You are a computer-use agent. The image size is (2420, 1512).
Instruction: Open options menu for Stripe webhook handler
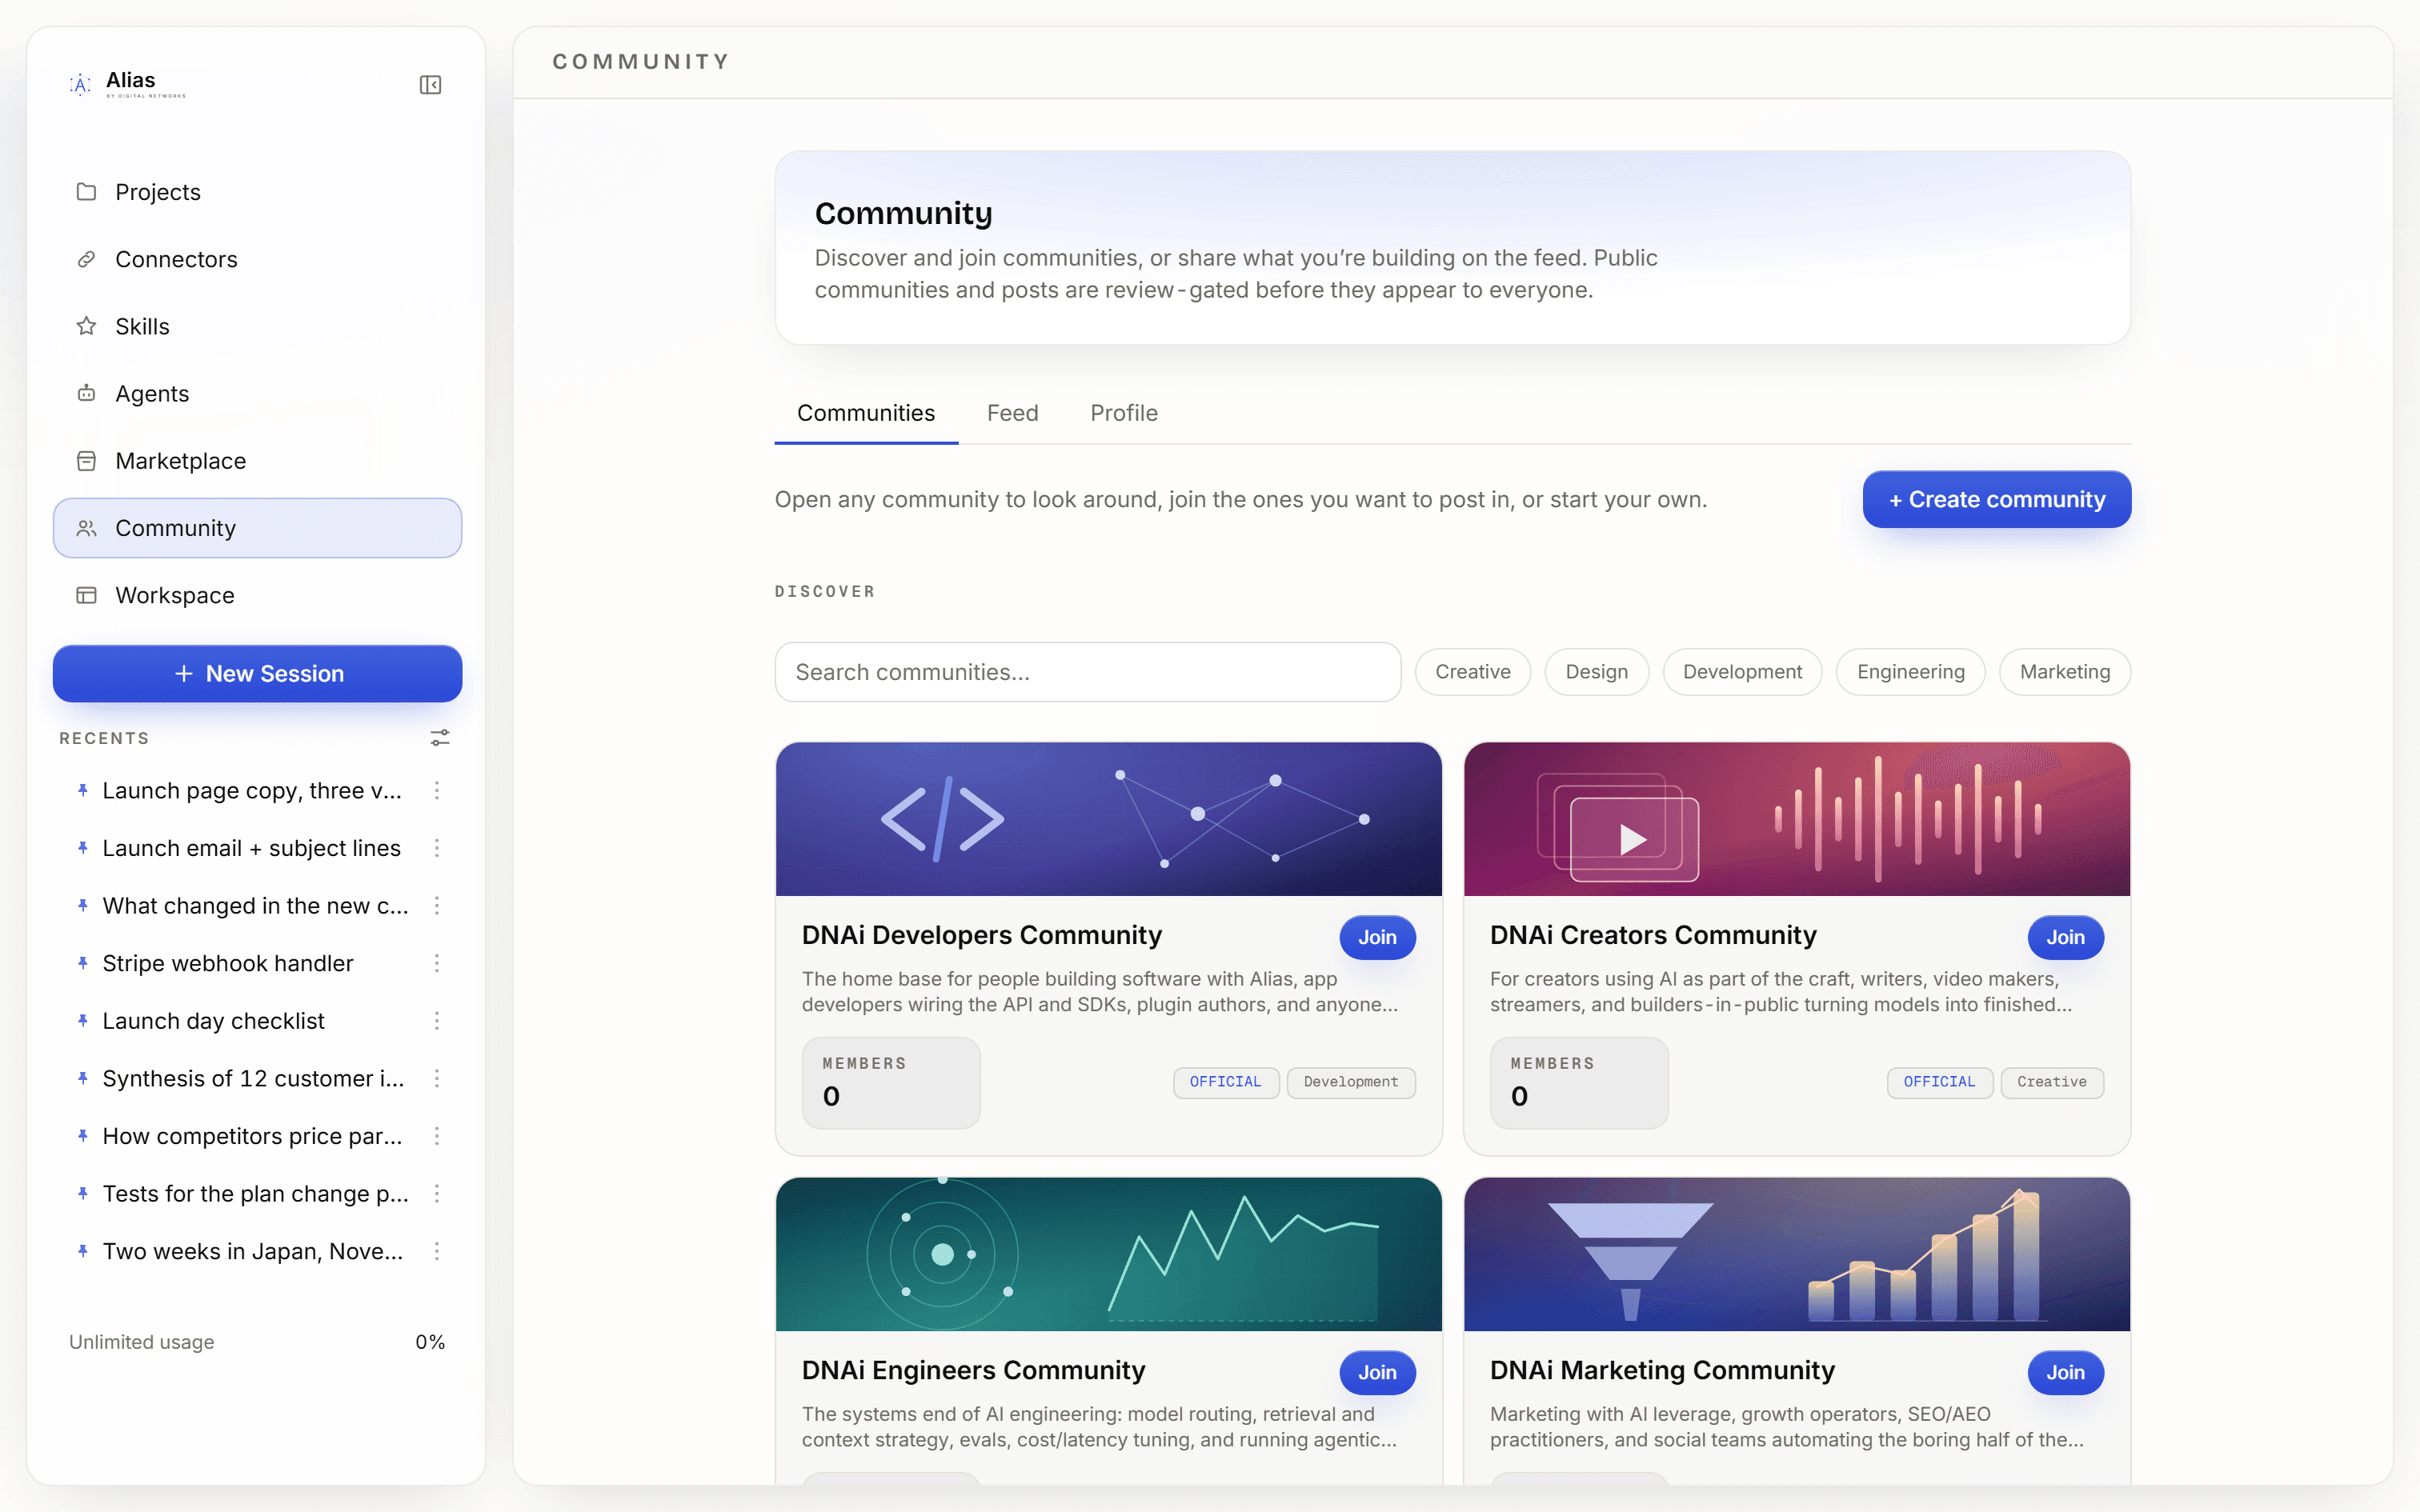click(437, 964)
